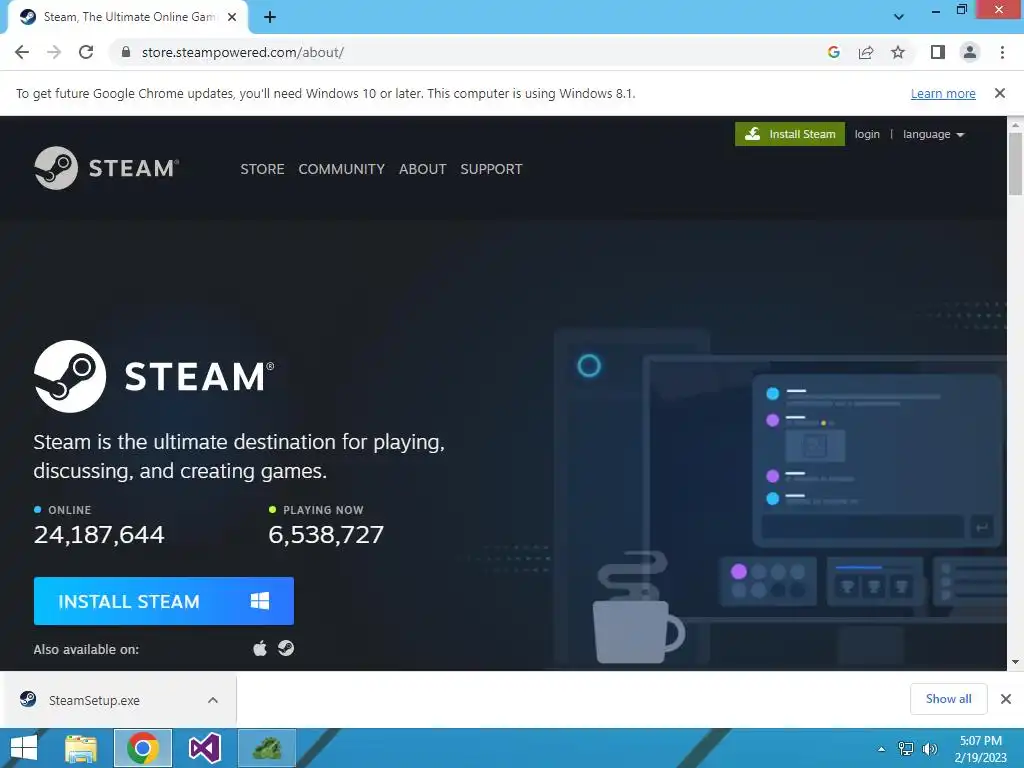The image size is (1024, 768).
Task: Expand the SteamSetup.exe download options chevron
Action: (213, 700)
